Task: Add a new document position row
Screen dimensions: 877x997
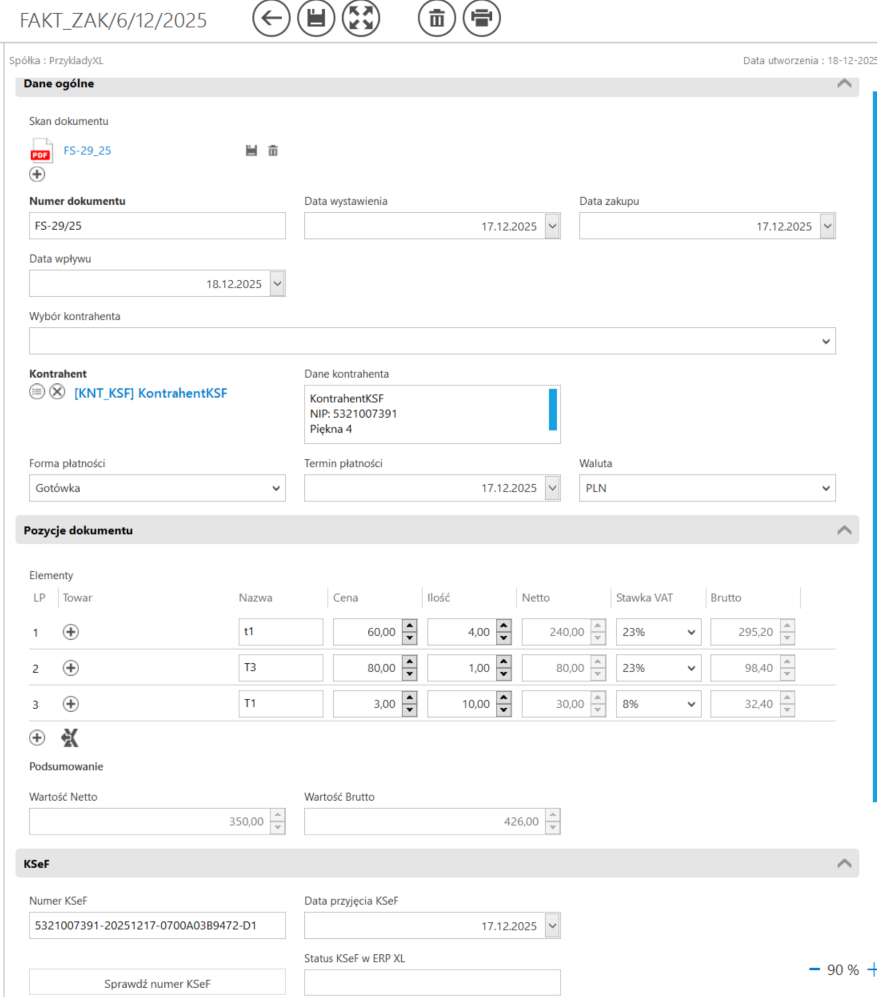Action: pos(37,738)
